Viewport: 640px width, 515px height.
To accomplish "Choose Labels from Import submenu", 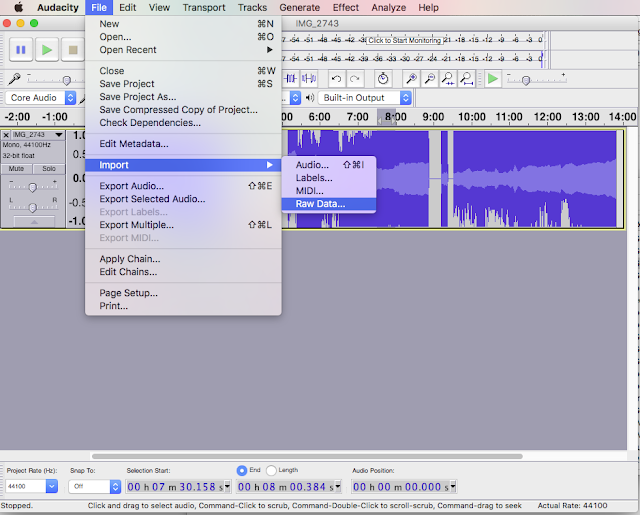I will [329, 178].
